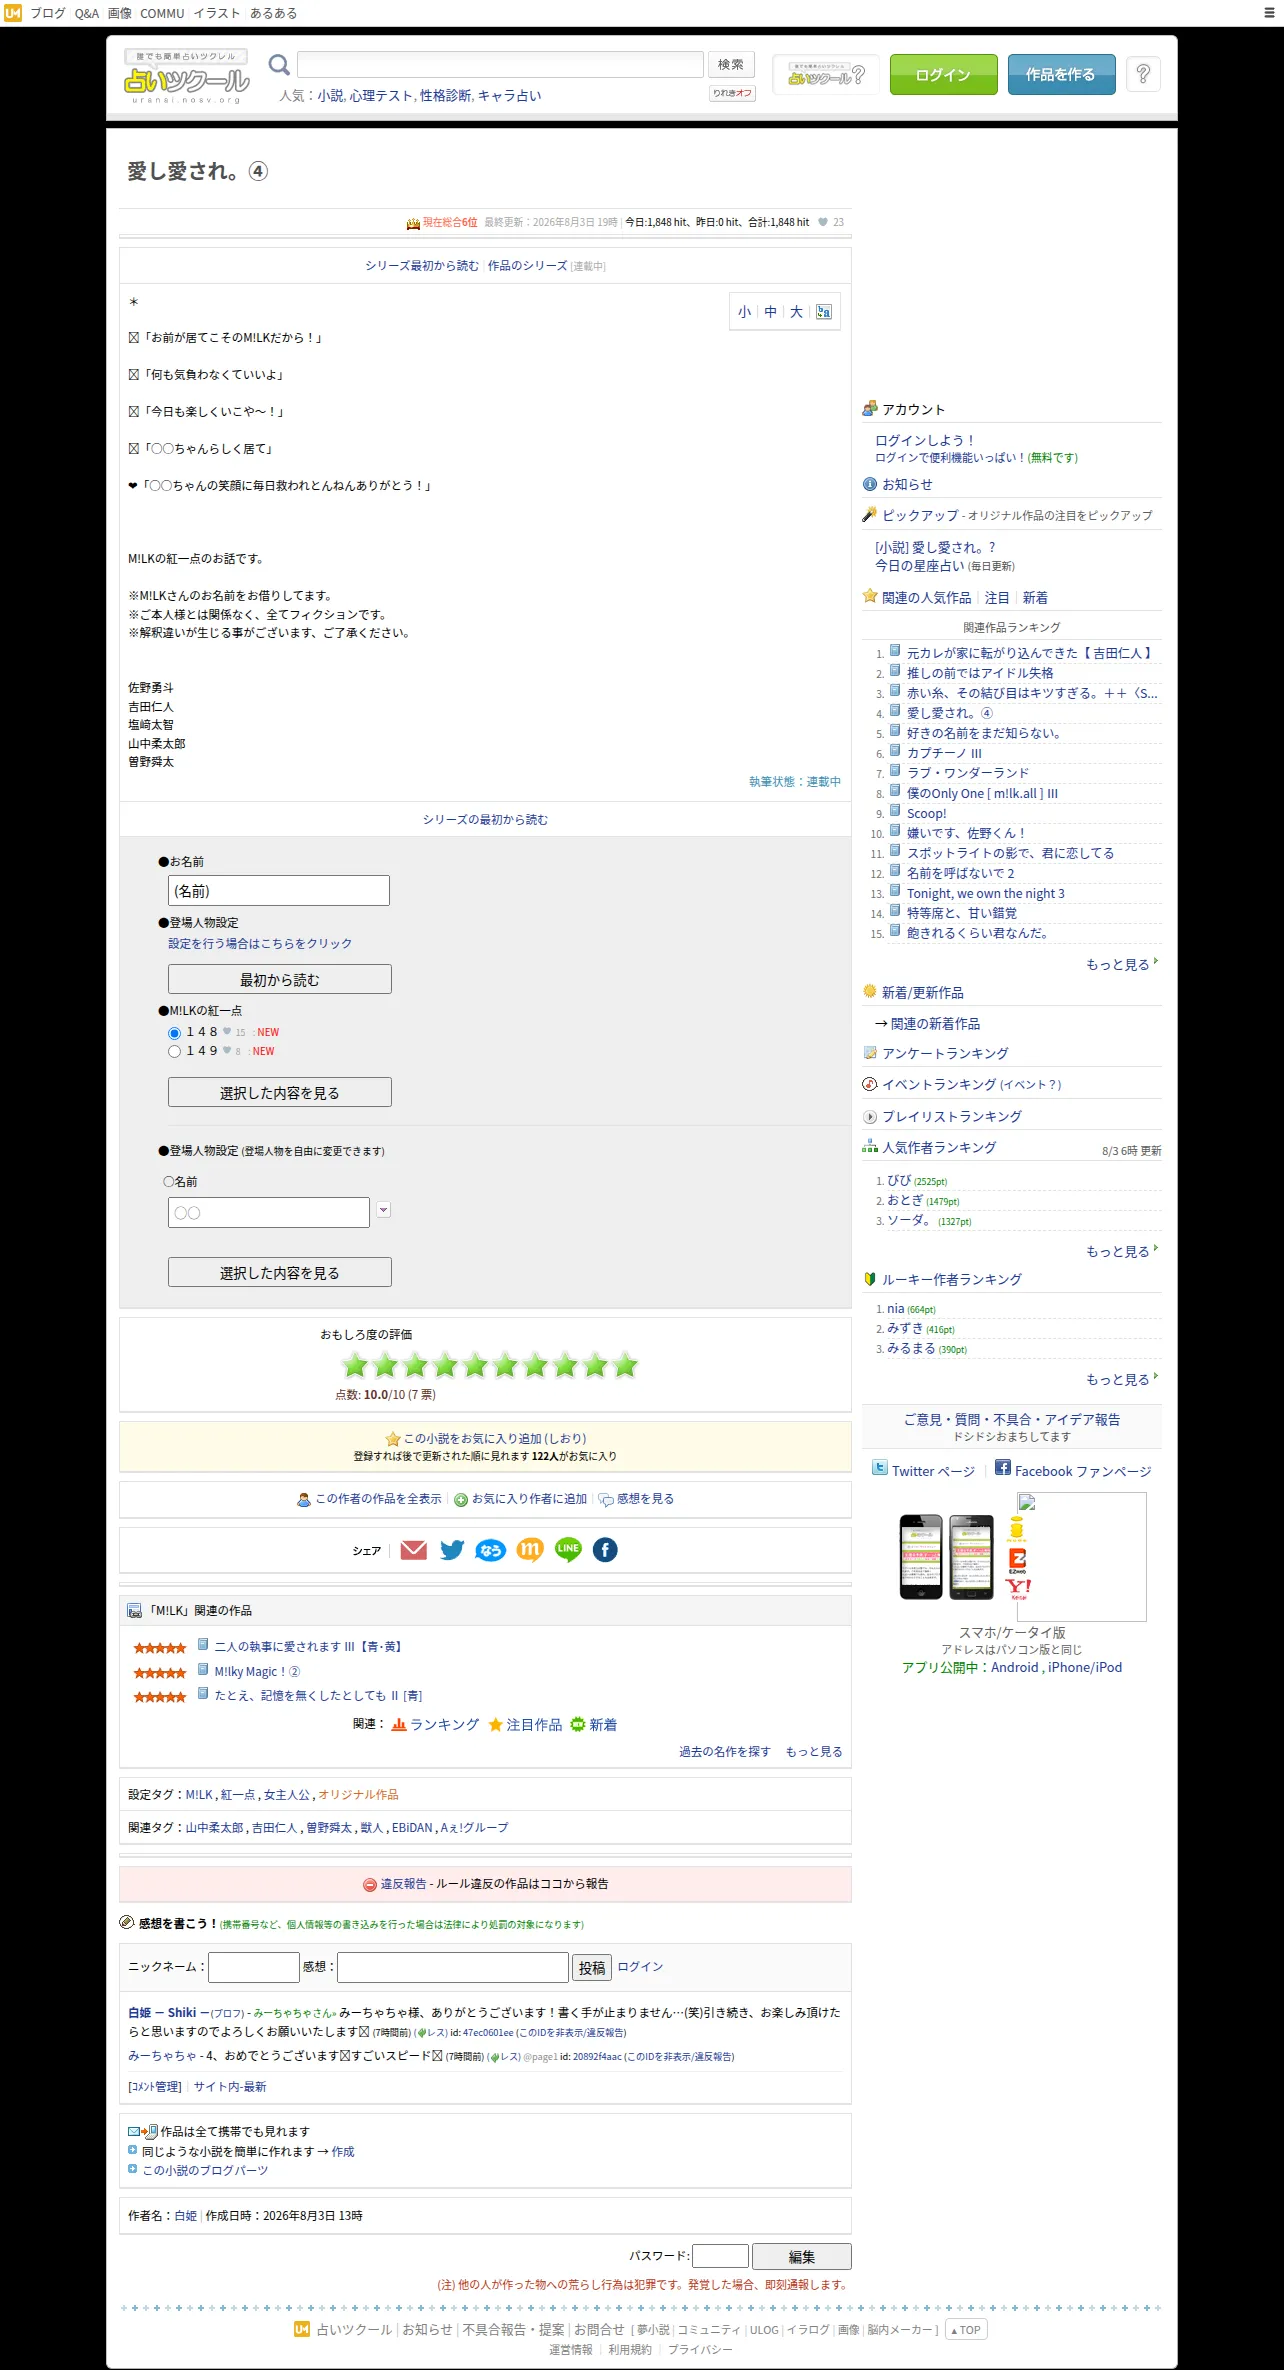Open the Q&A item in top bar
The image size is (1284, 2370).
pos(87,13)
